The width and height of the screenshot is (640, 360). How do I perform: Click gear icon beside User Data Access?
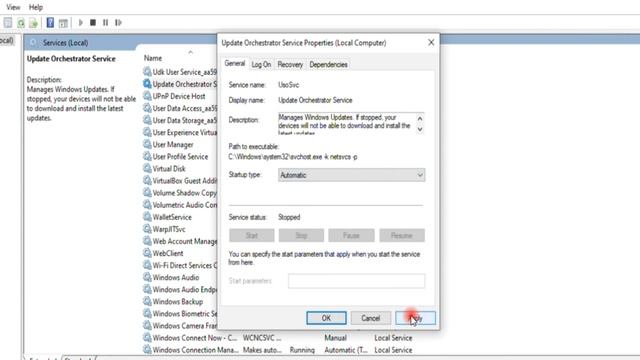point(147,108)
